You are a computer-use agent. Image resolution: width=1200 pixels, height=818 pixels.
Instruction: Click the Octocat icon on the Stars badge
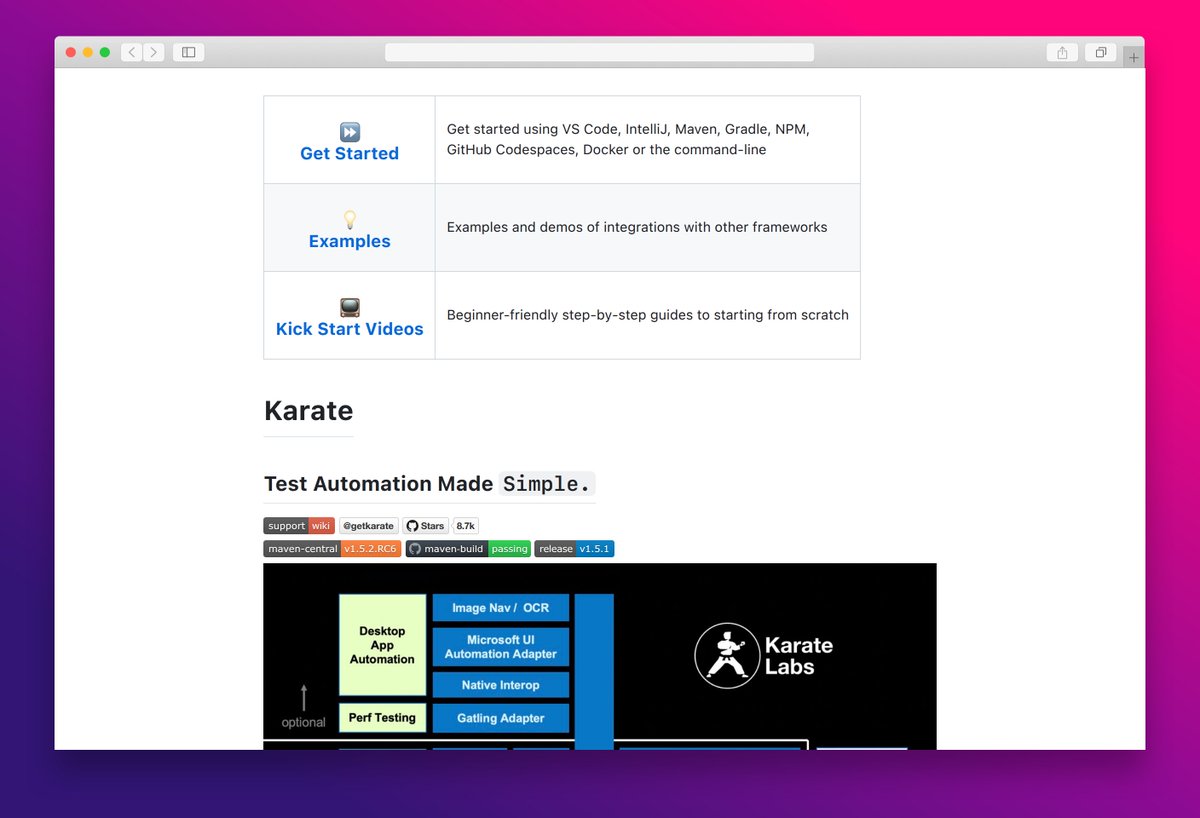pos(412,525)
